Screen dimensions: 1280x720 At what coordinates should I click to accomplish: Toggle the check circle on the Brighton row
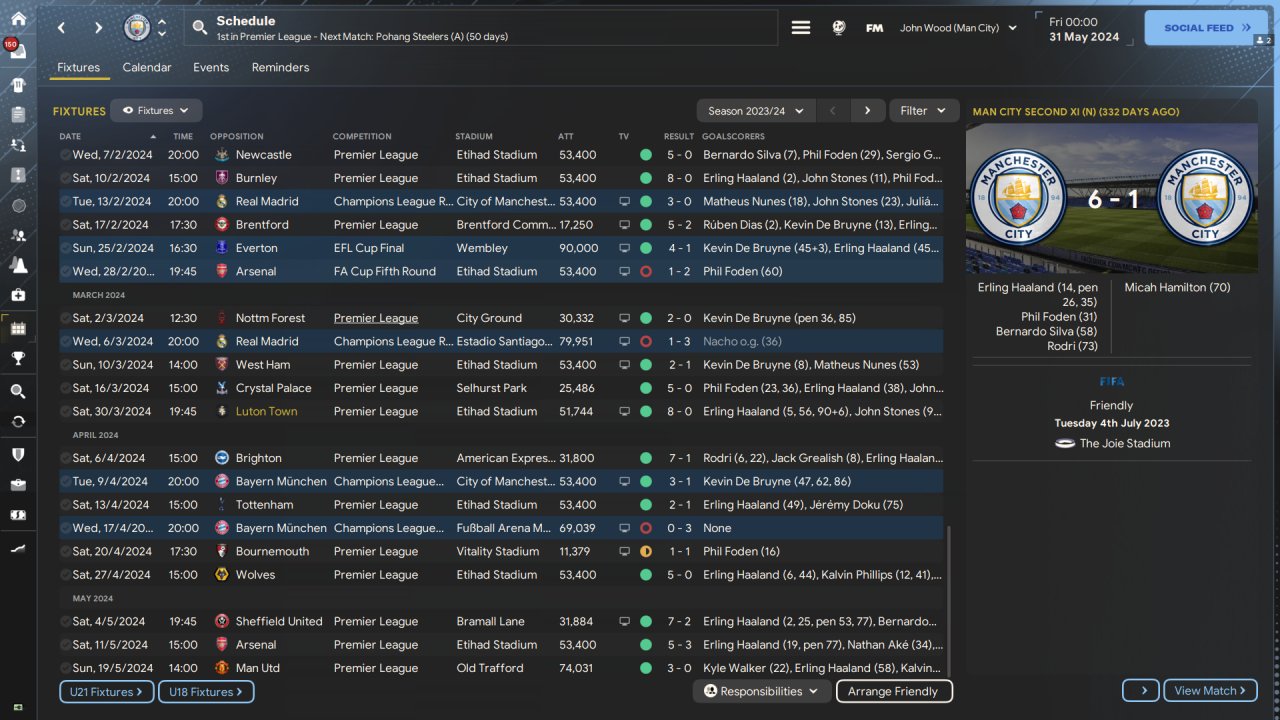tap(66, 458)
